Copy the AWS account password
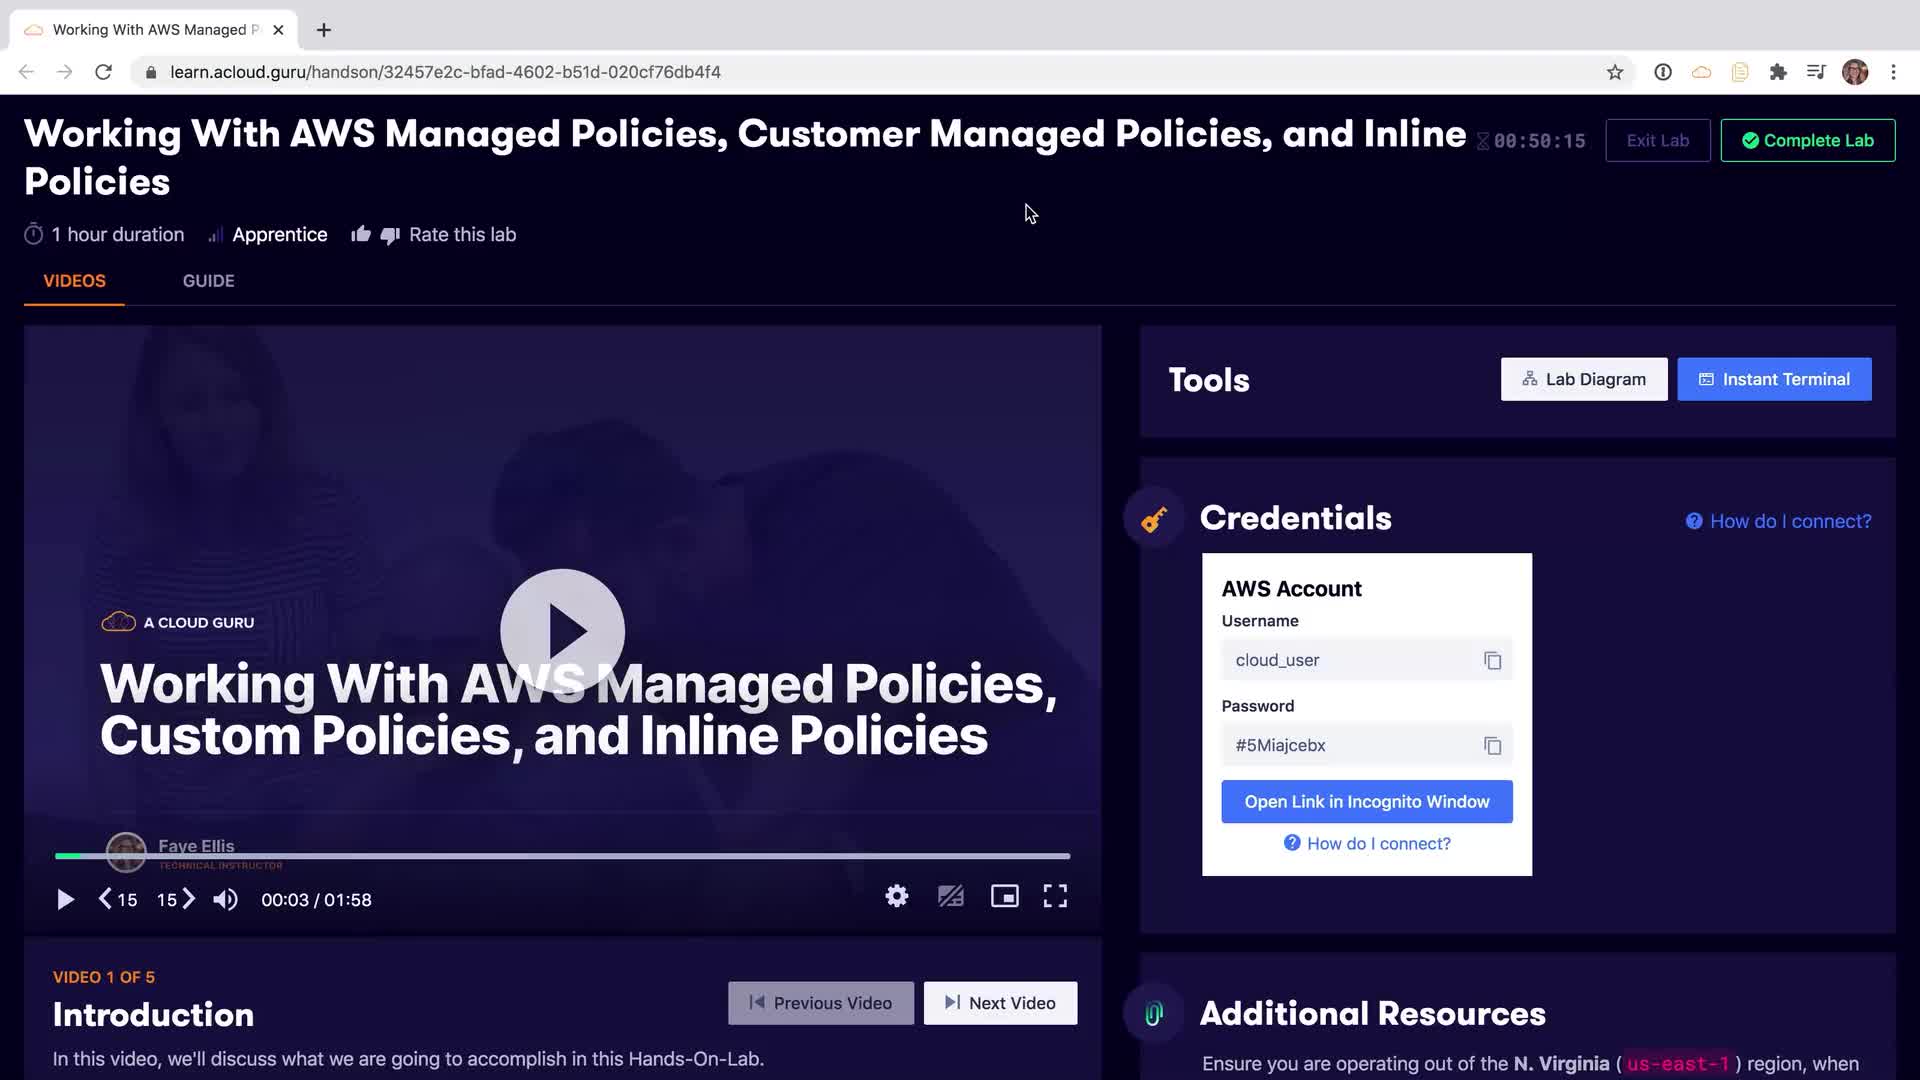Image resolution: width=1920 pixels, height=1080 pixels. pos(1492,746)
